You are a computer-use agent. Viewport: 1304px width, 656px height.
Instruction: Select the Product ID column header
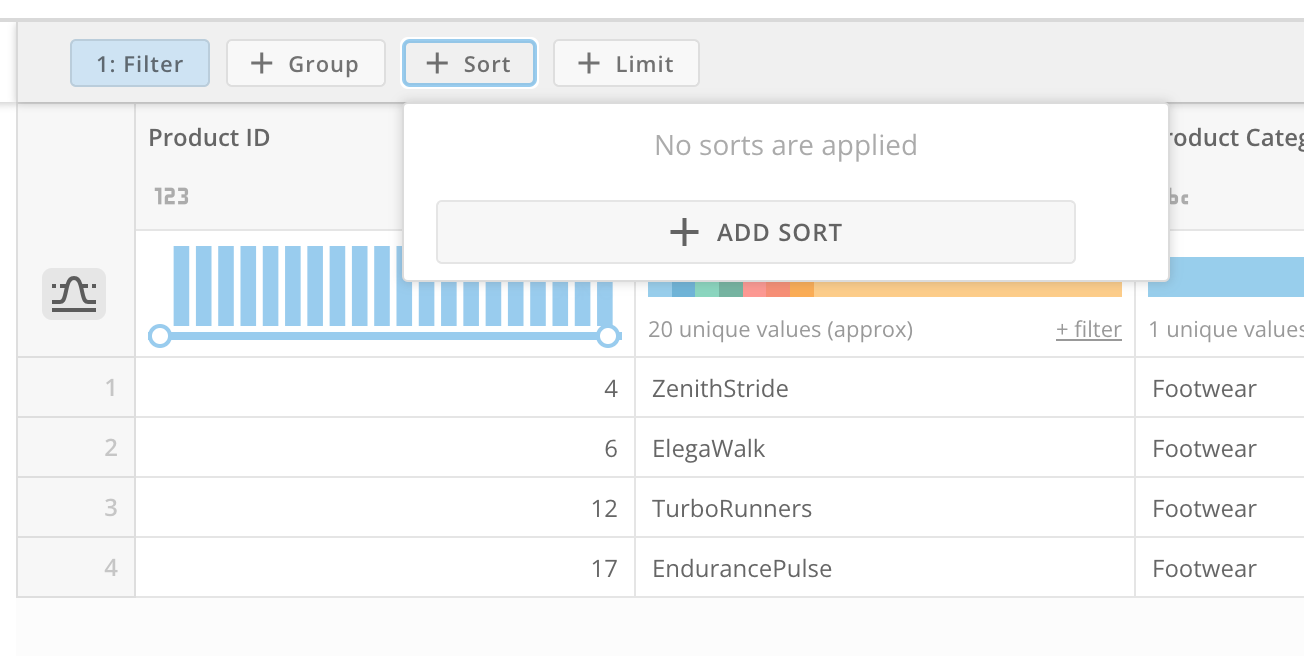pos(209,137)
